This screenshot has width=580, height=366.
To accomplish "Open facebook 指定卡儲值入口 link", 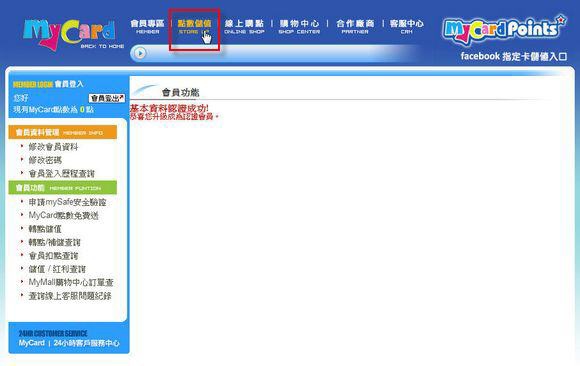I will click(x=514, y=56).
